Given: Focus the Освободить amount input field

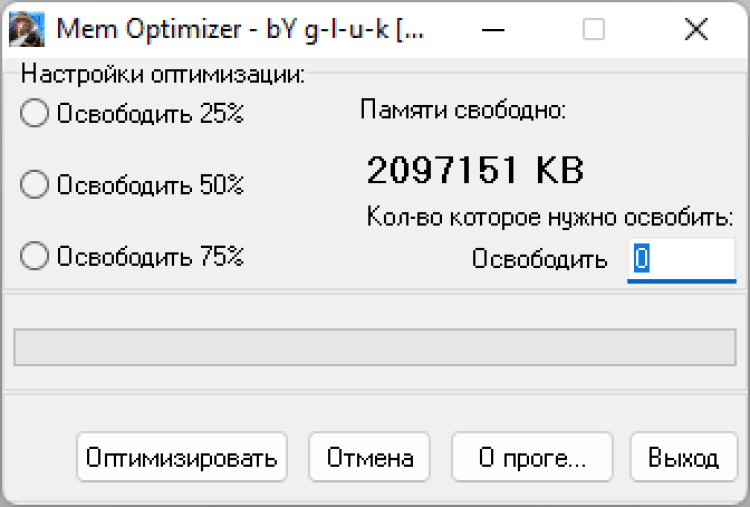Looking at the screenshot, I should click(681, 259).
